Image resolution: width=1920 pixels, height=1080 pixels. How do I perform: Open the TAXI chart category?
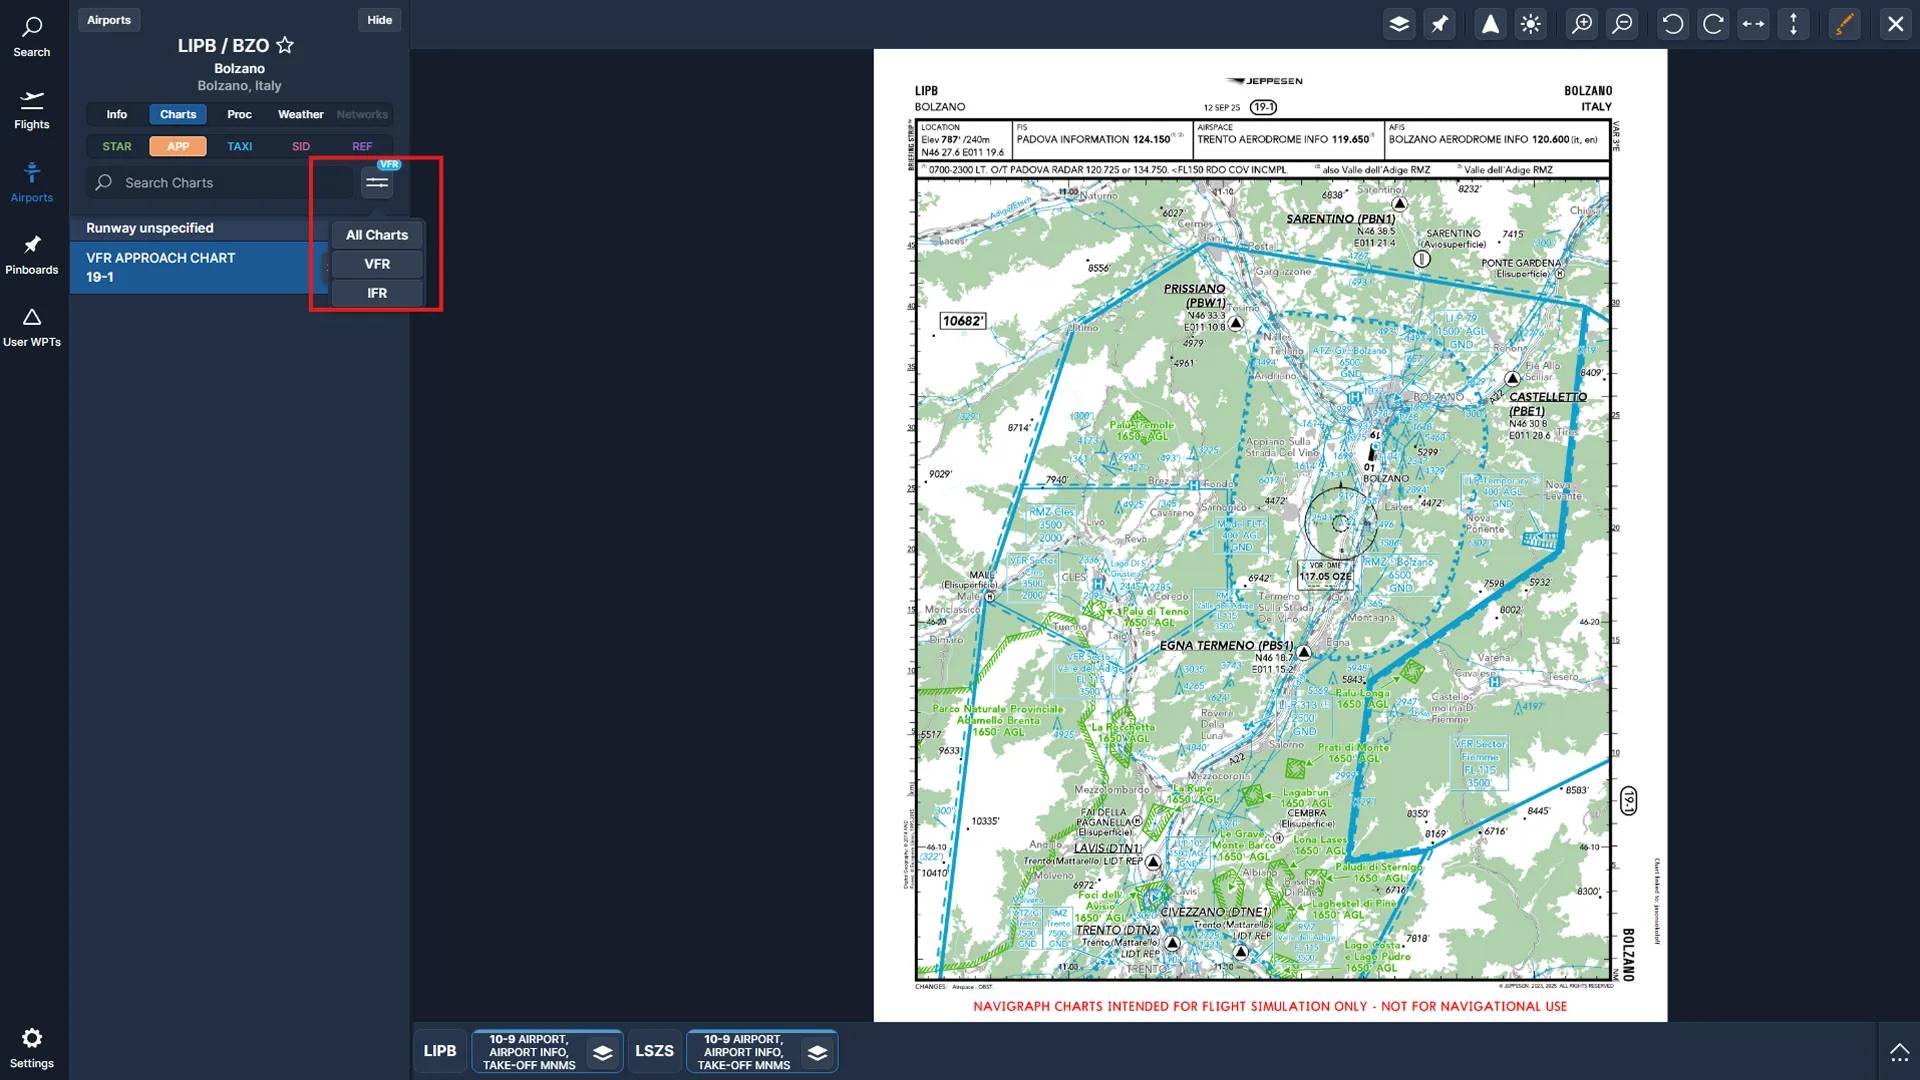(239, 146)
